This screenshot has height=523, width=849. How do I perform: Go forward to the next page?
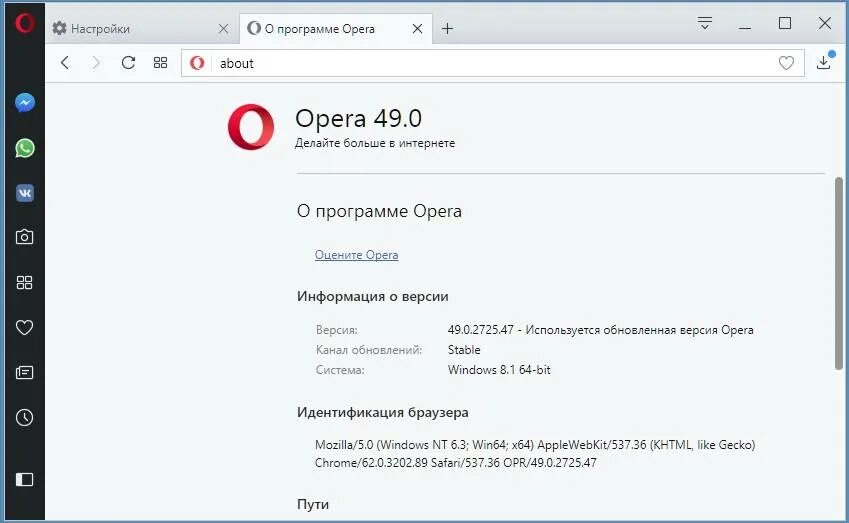(x=96, y=63)
